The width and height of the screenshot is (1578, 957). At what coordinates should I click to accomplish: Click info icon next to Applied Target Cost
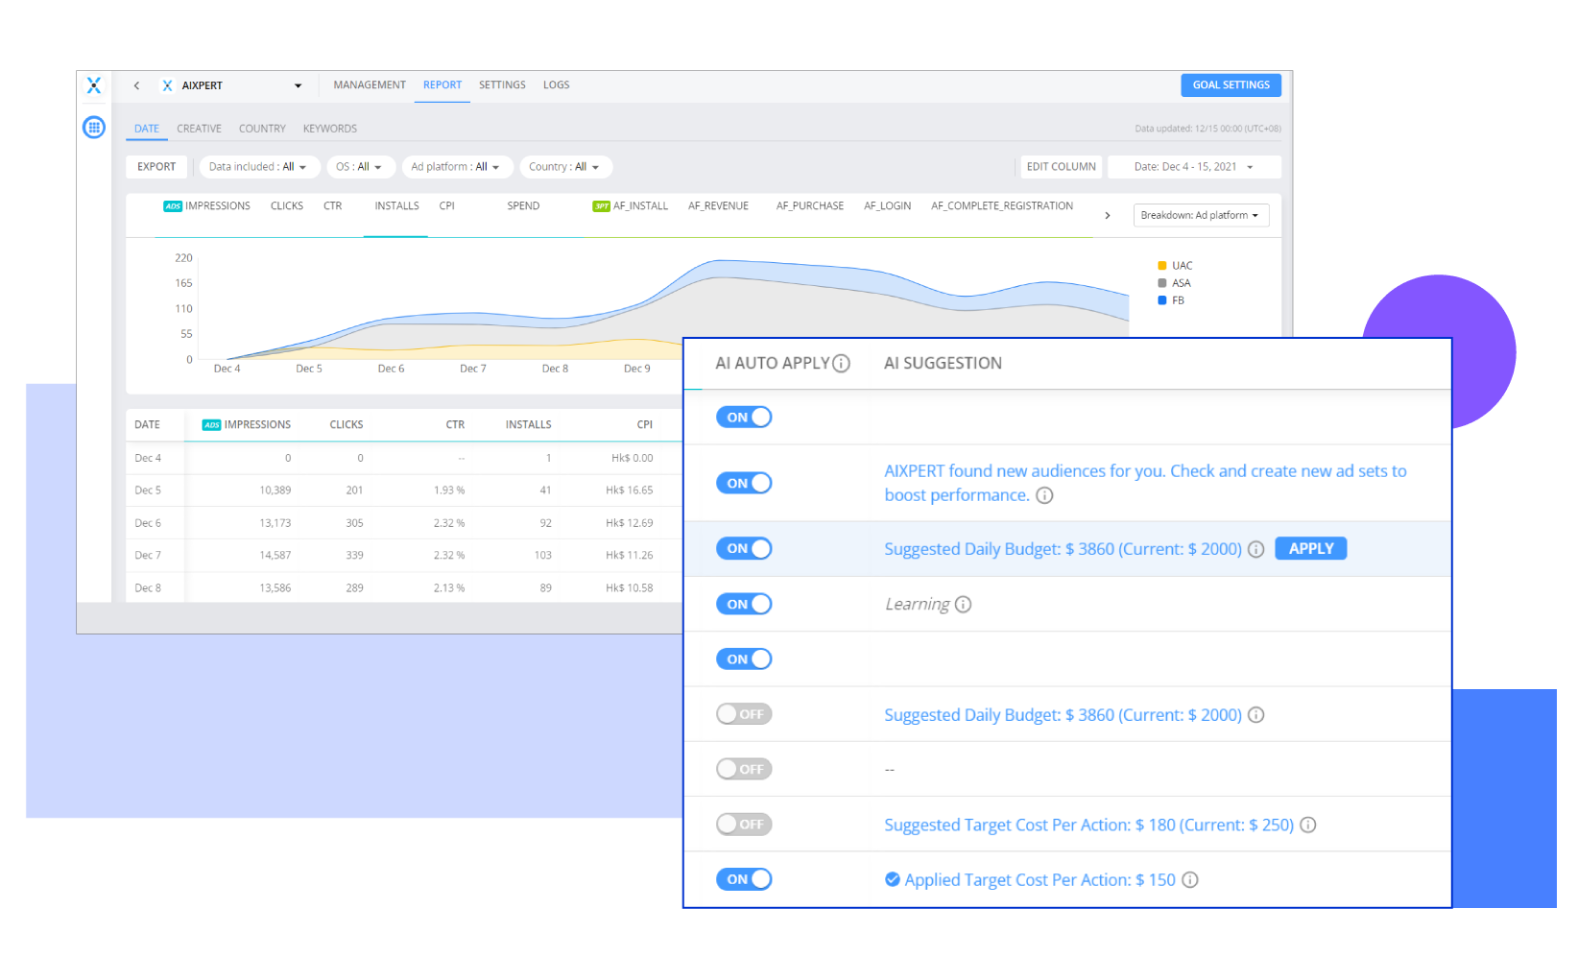point(1190,880)
